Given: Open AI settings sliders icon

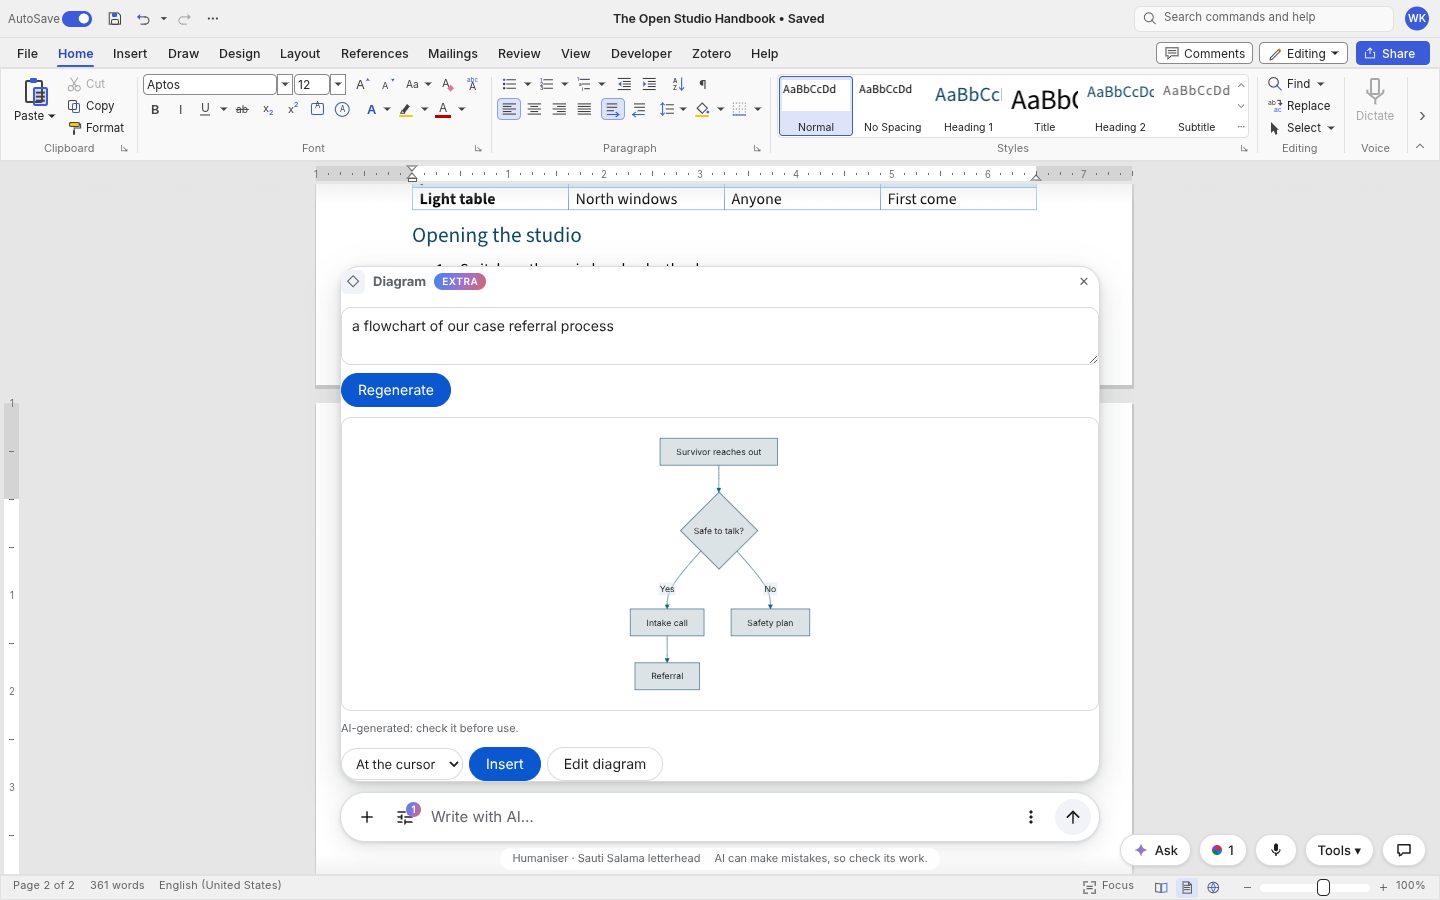Looking at the screenshot, I should coord(406,817).
